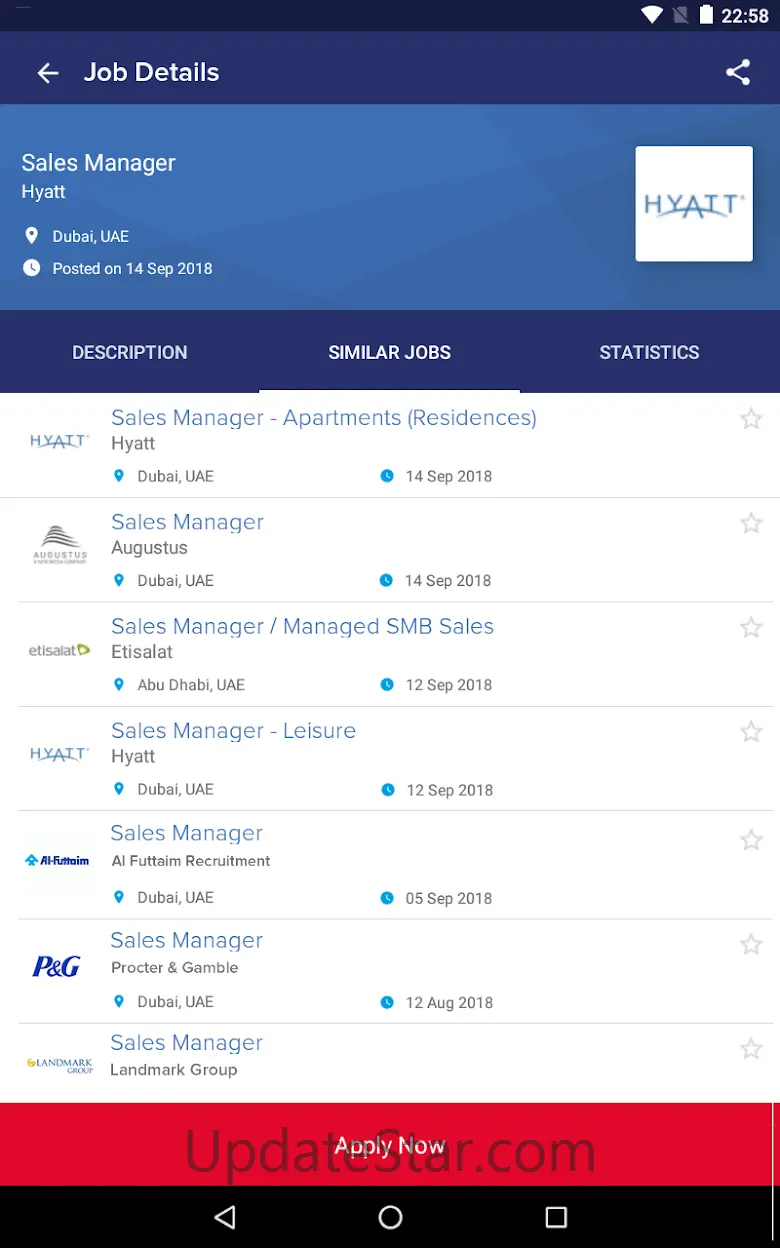Viewport: 780px width, 1248px height.
Task: Tap Android recent apps button
Action: click(x=556, y=1217)
